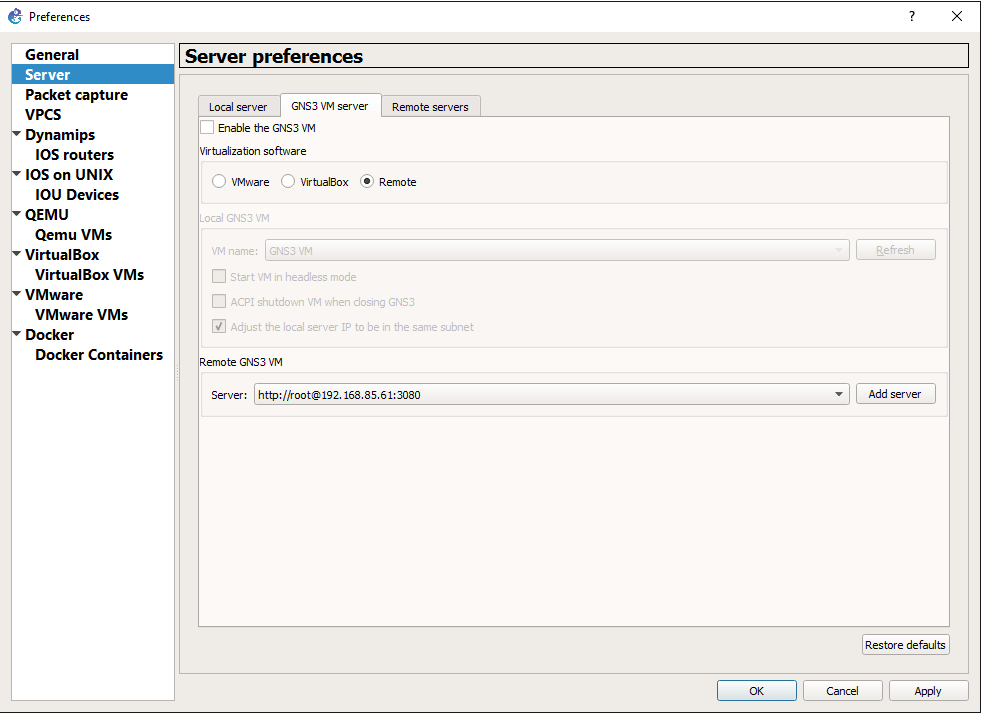Open VPCS preferences
Image resolution: width=981 pixels, height=714 pixels.
click(43, 115)
